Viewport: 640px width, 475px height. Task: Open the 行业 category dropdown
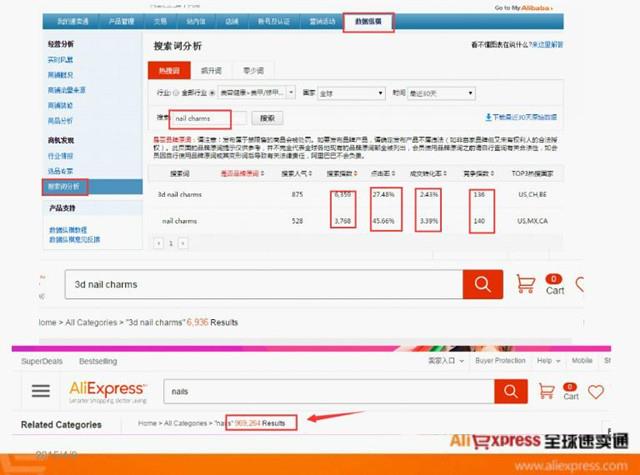pos(256,93)
